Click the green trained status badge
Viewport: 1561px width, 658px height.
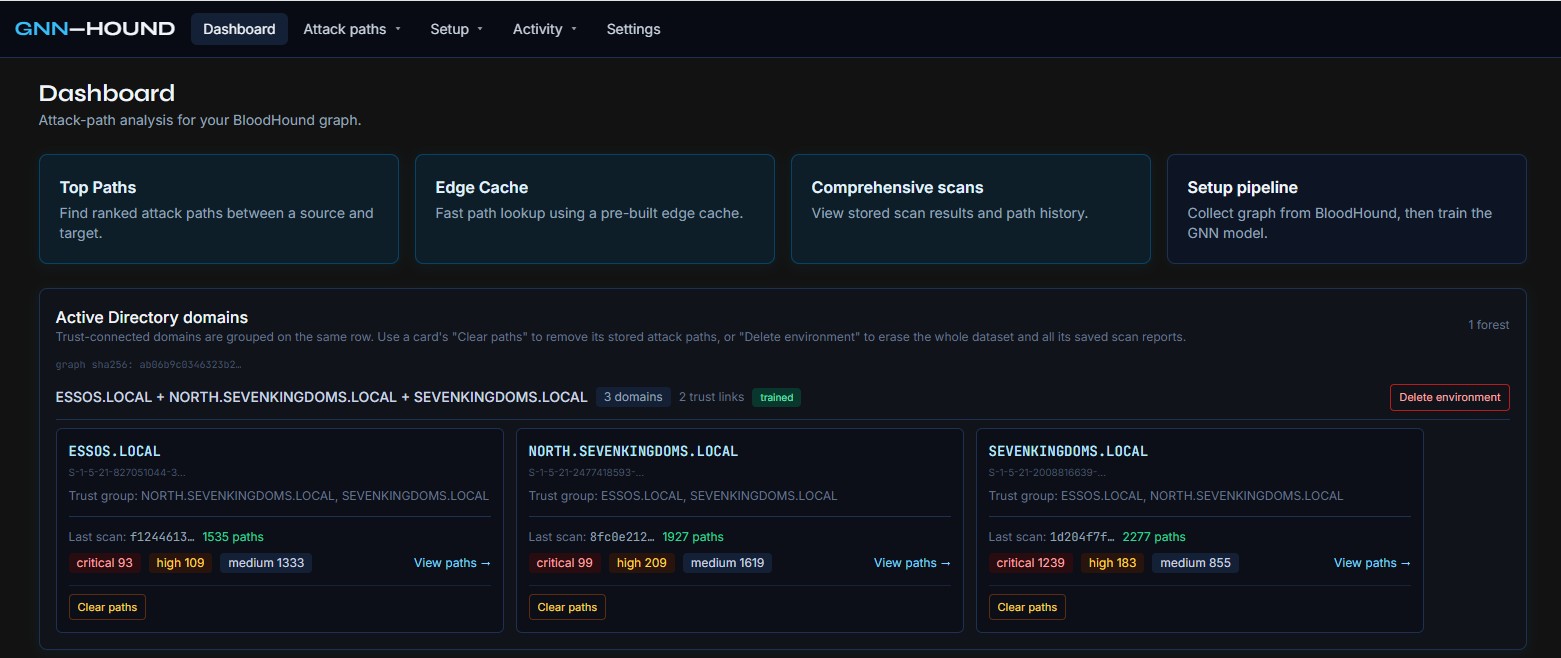click(776, 397)
